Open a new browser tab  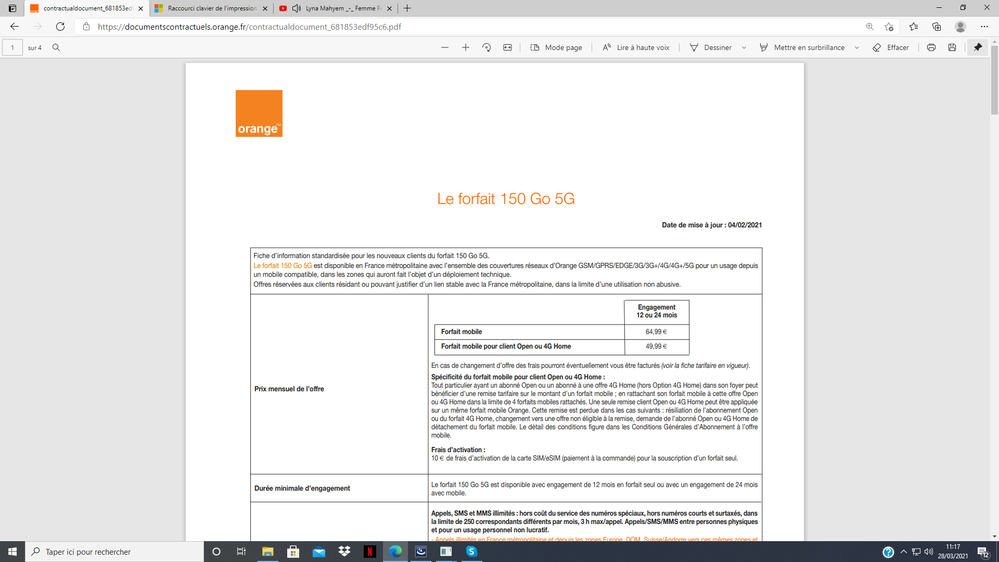(x=407, y=8)
